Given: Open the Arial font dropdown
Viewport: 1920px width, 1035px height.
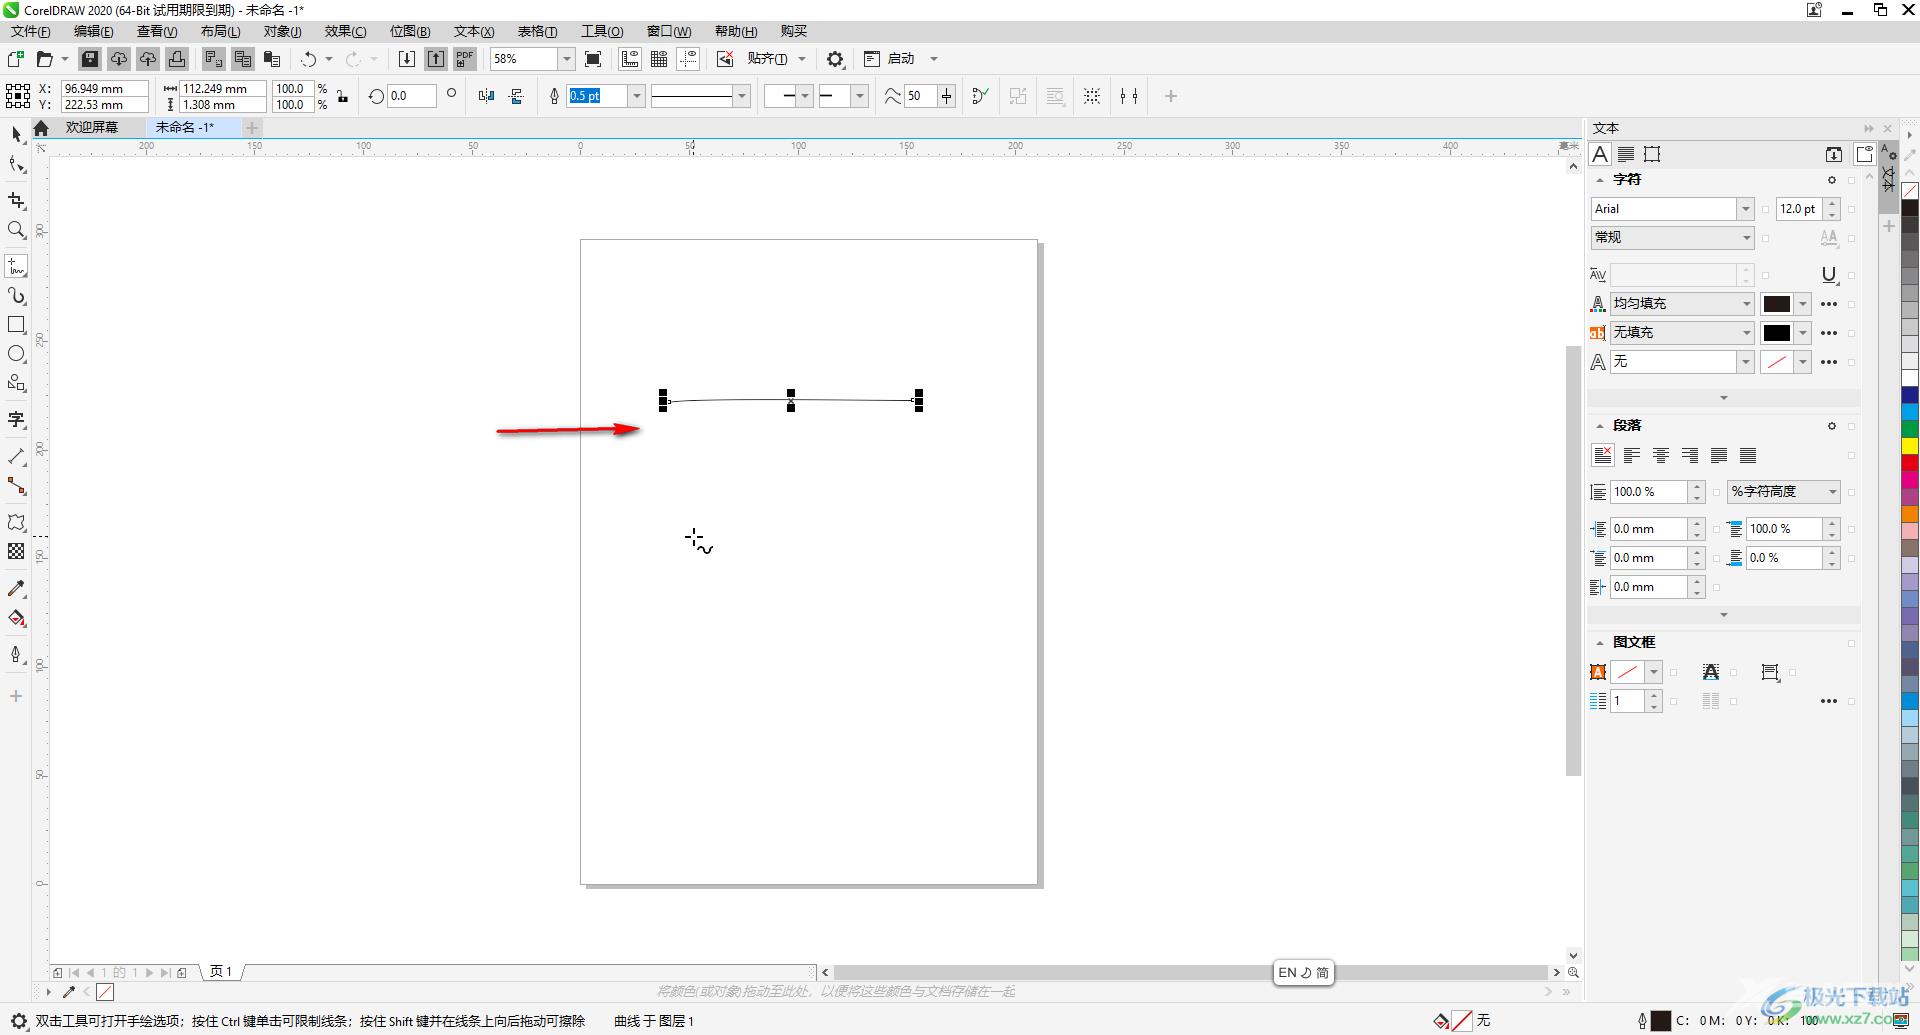Looking at the screenshot, I should 1745,209.
